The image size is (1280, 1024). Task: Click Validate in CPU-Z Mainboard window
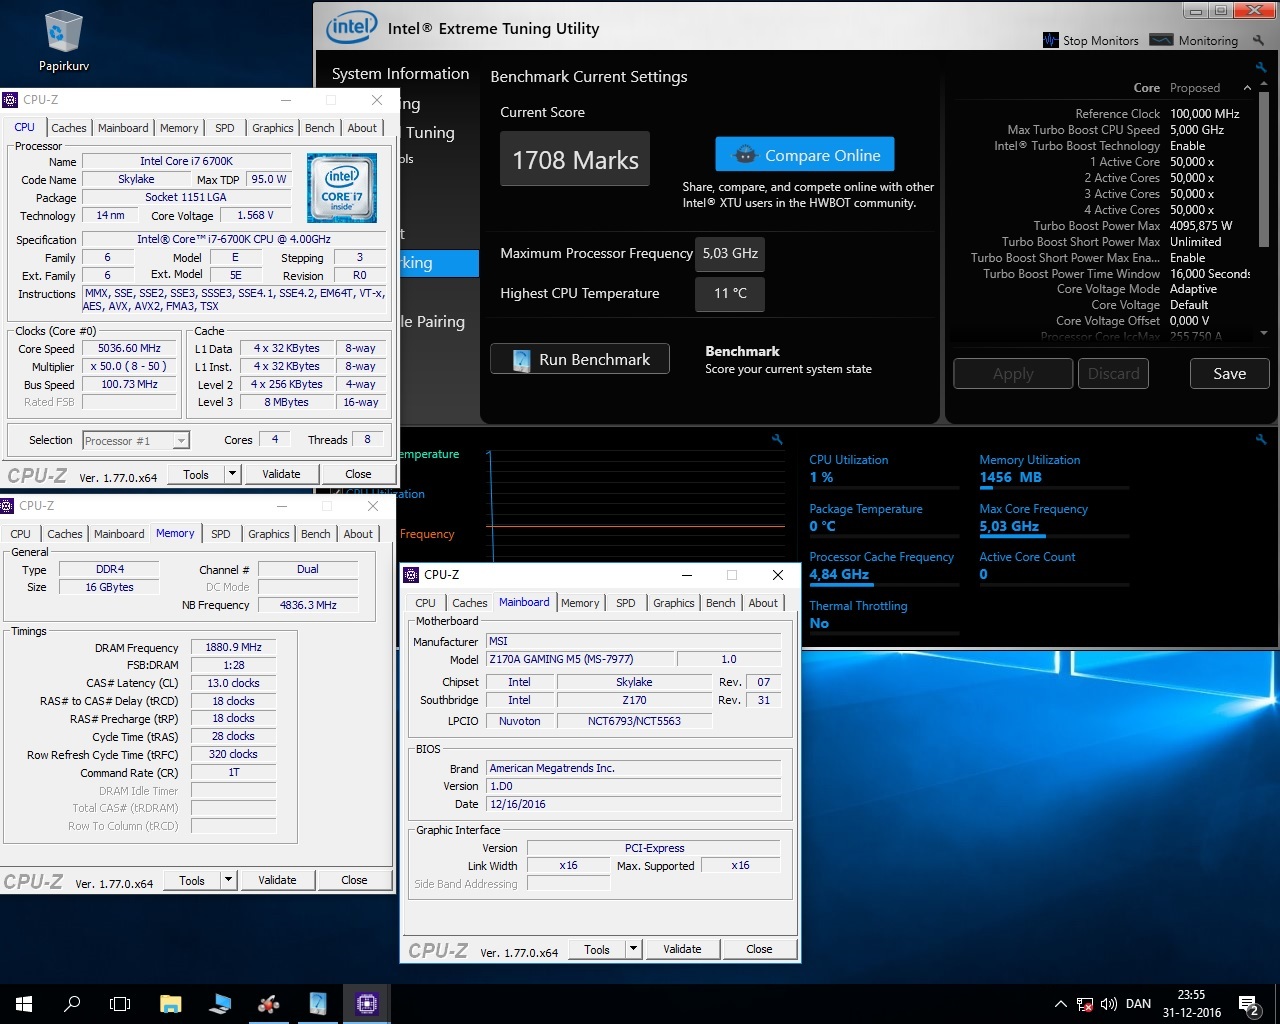pyautogui.click(x=682, y=949)
